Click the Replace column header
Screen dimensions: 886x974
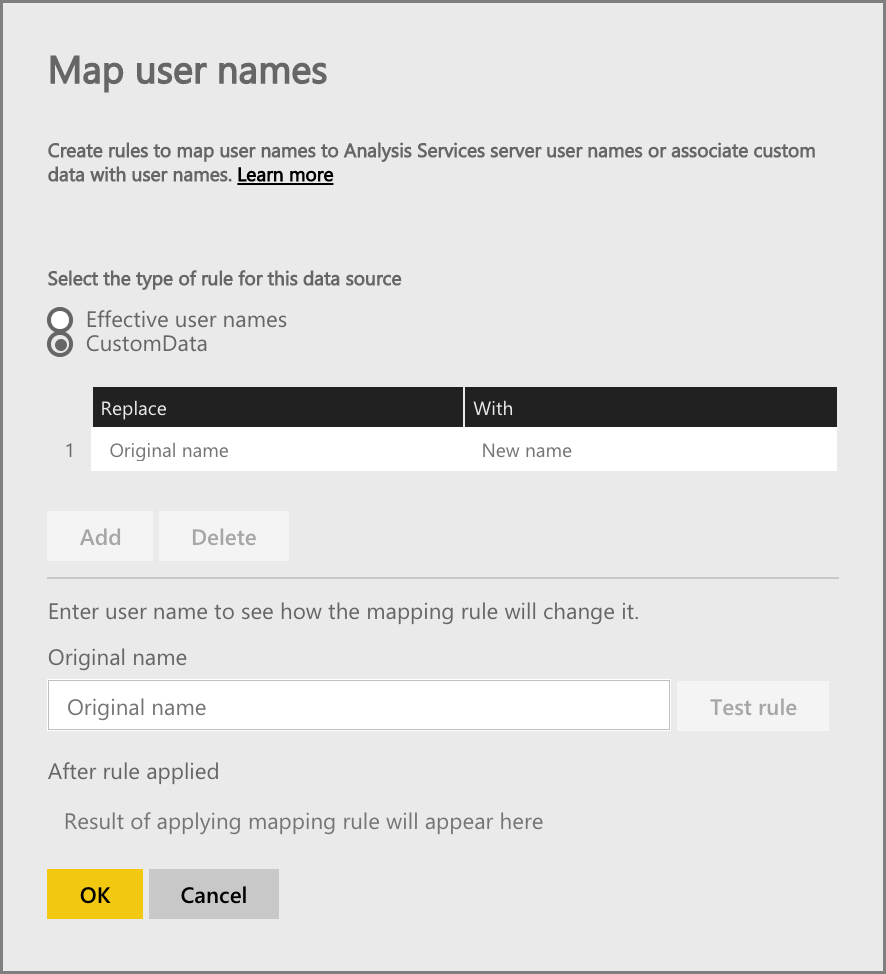point(278,407)
